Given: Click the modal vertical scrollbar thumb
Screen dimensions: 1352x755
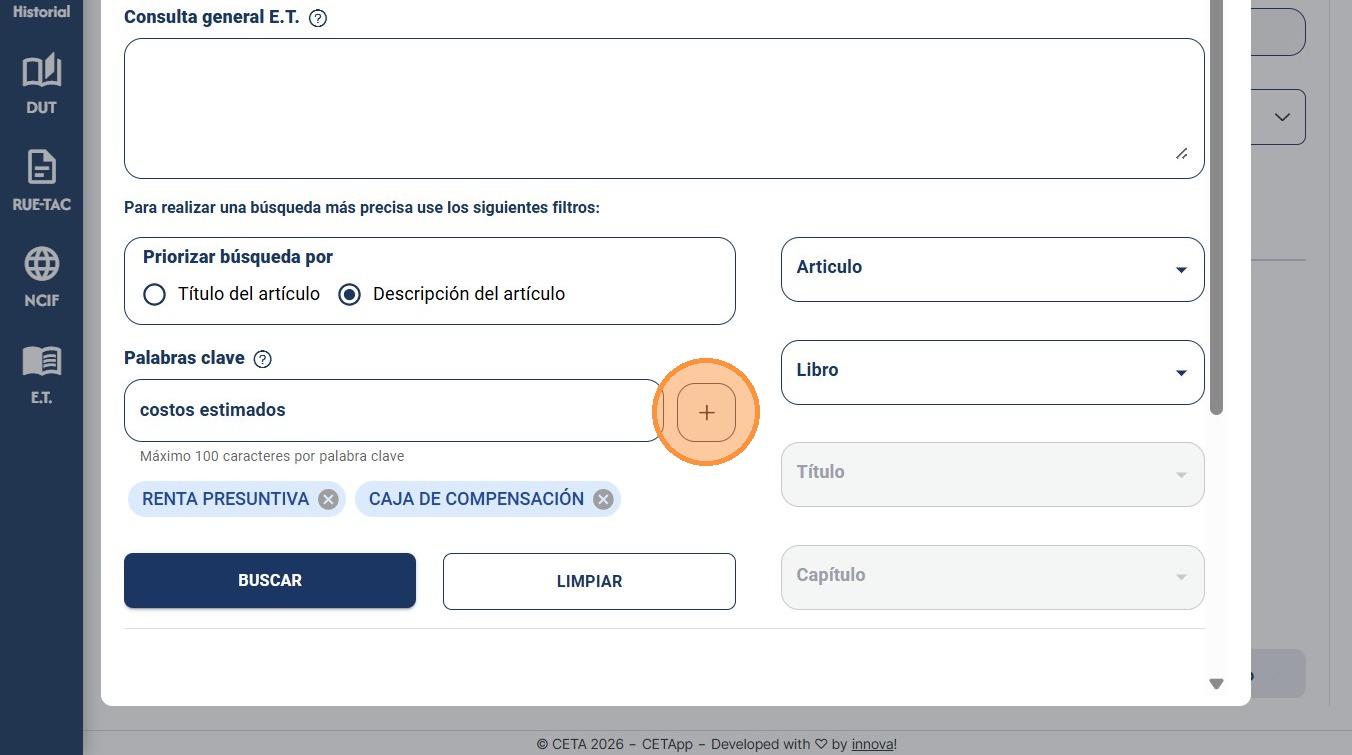Looking at the screenshot, I should coord(1216,208).
